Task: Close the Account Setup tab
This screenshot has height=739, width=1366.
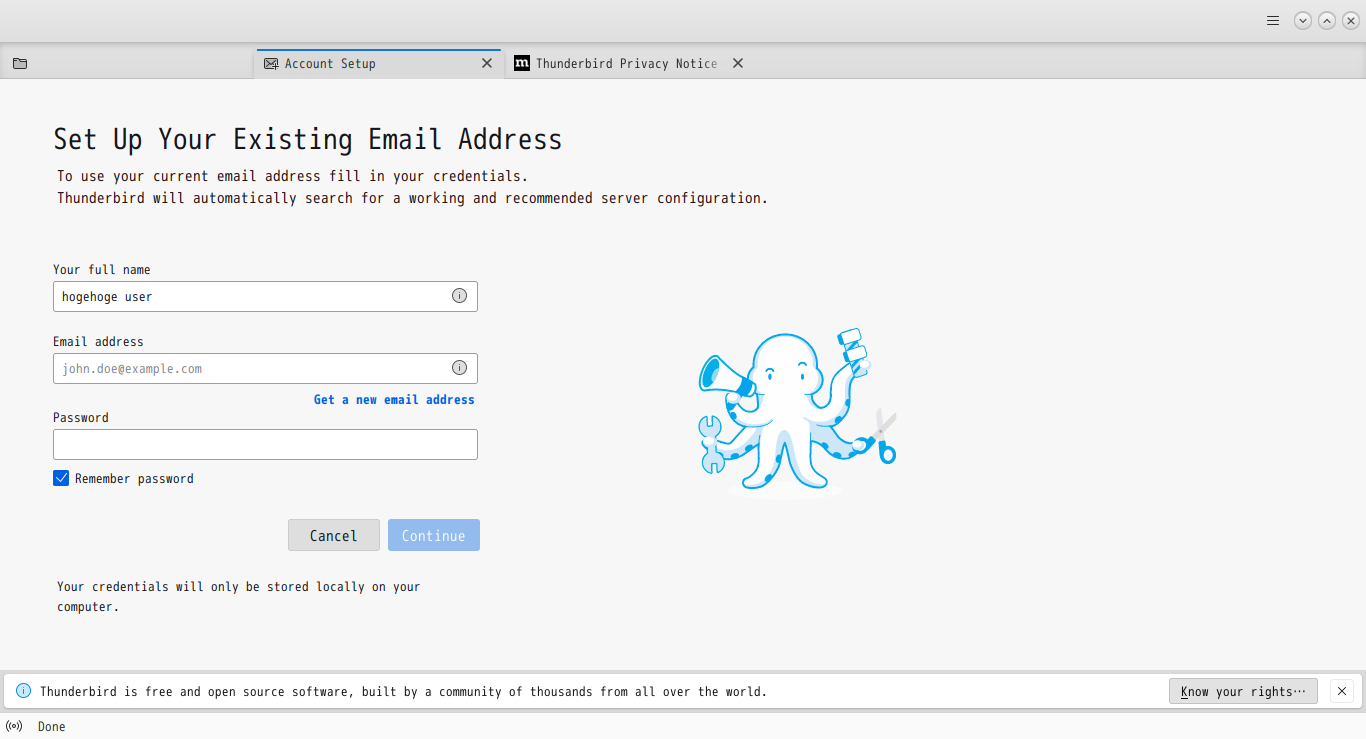Action: point(487,63)
